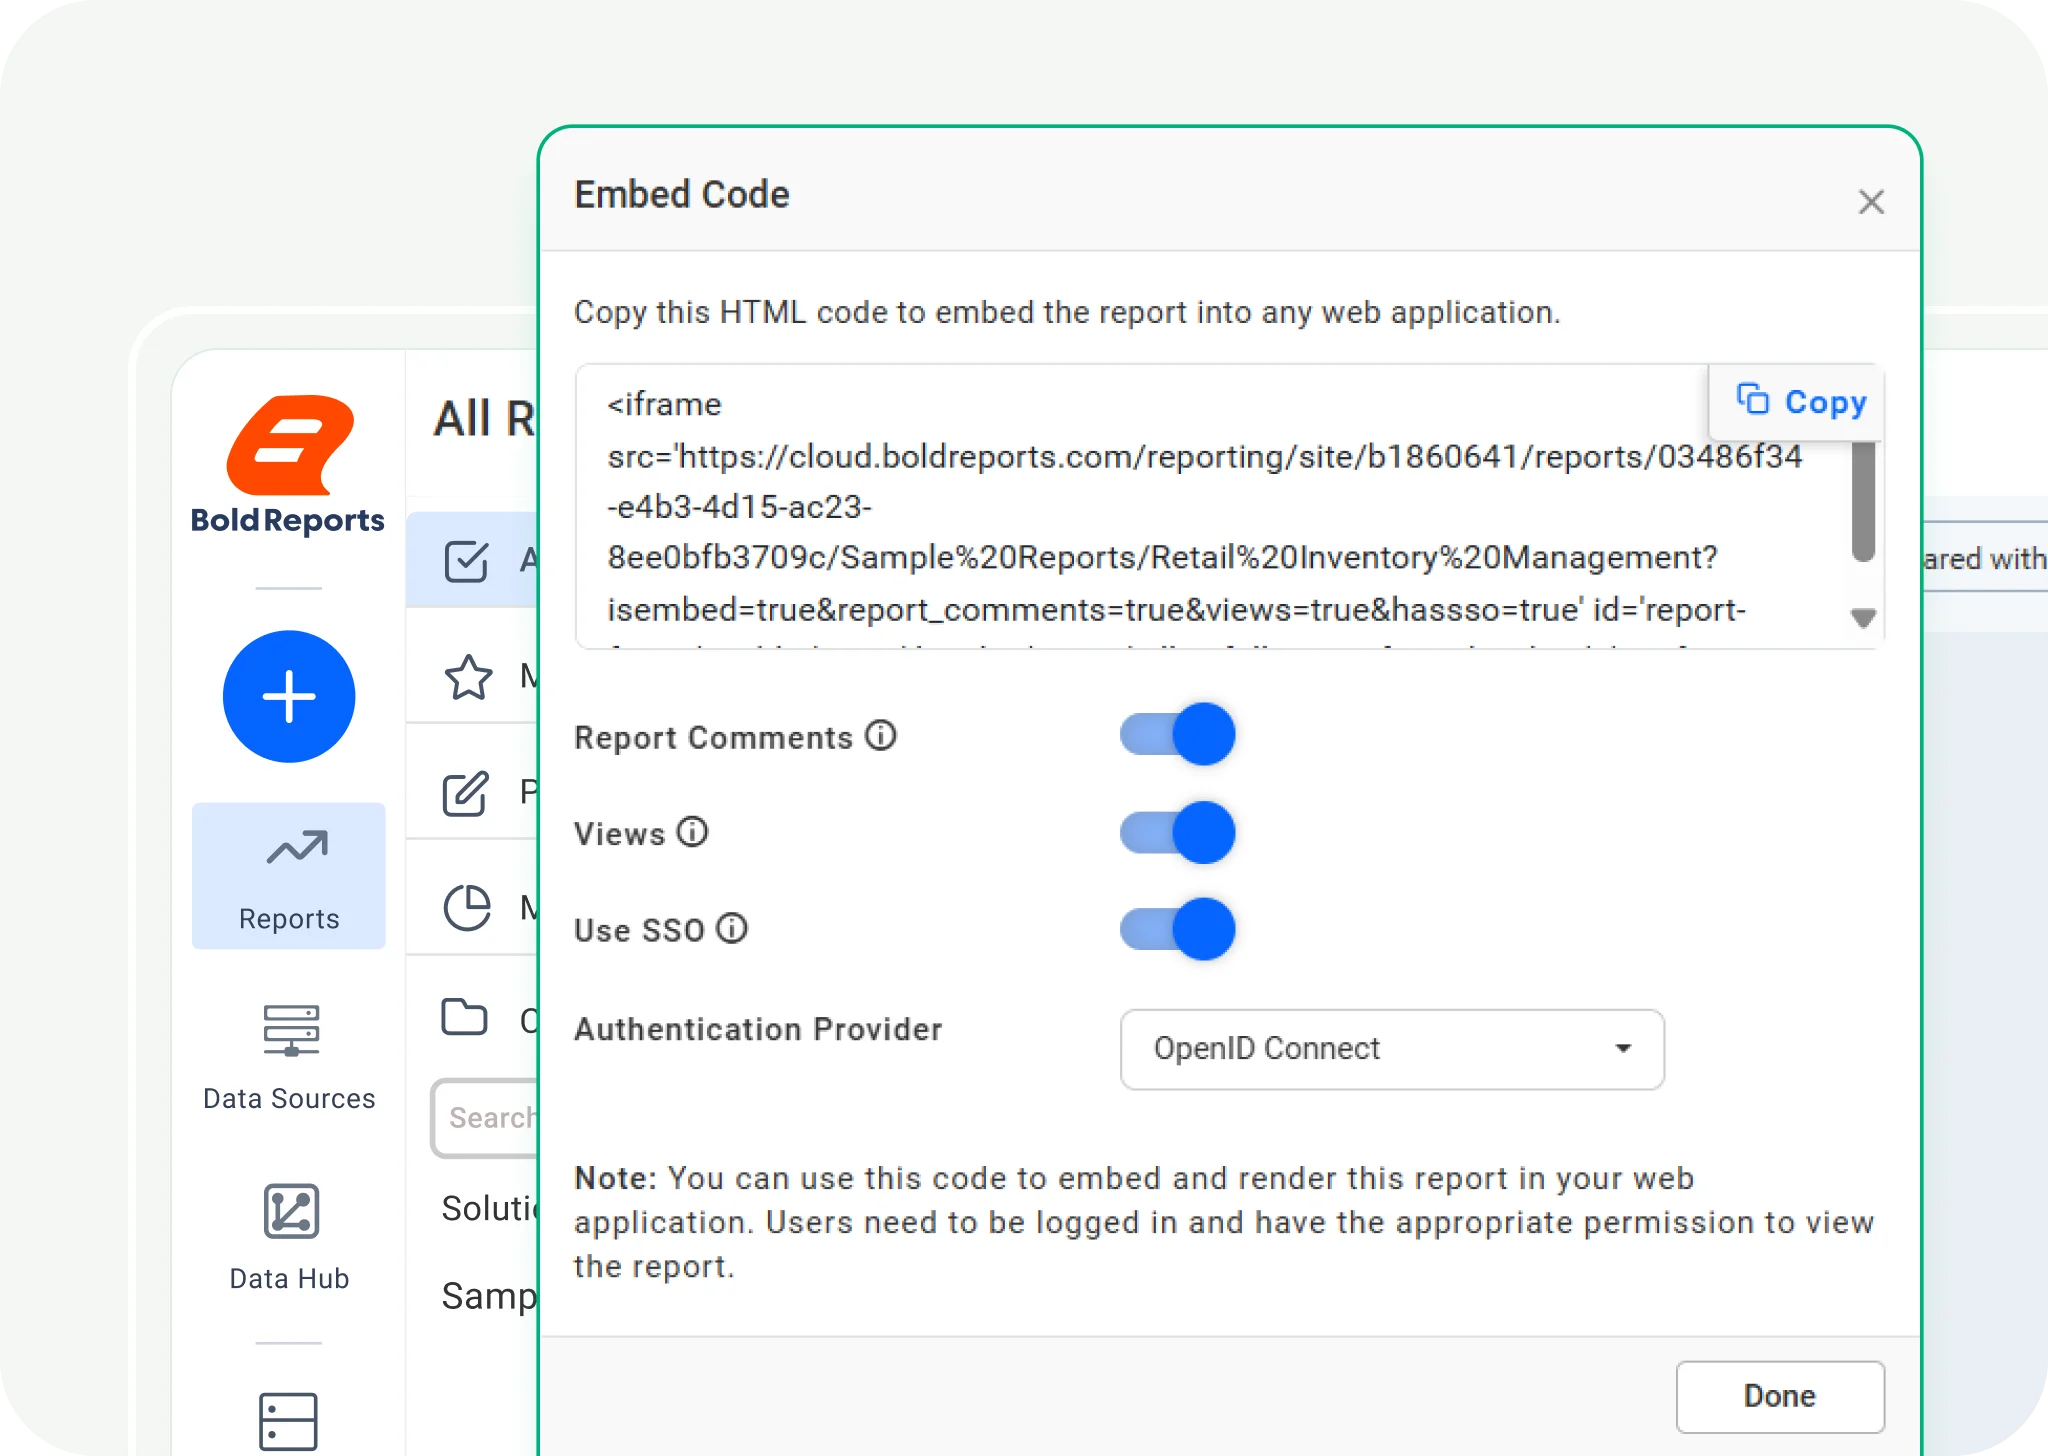This screenshot has width=2048, height=1456.
Task: Expand the OpenID Connect selector
Action: tap(1623, 1049)
